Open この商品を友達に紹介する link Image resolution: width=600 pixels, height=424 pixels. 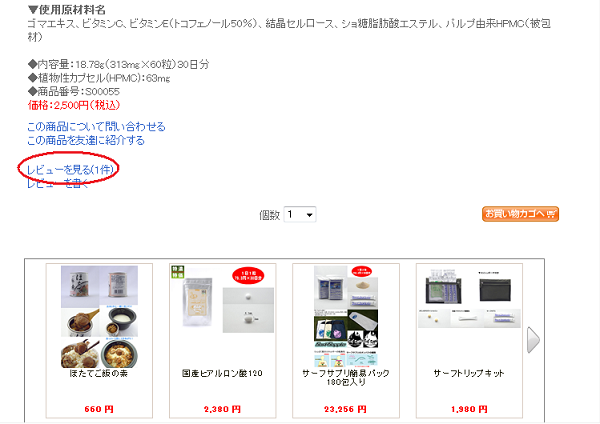(86, 140)
